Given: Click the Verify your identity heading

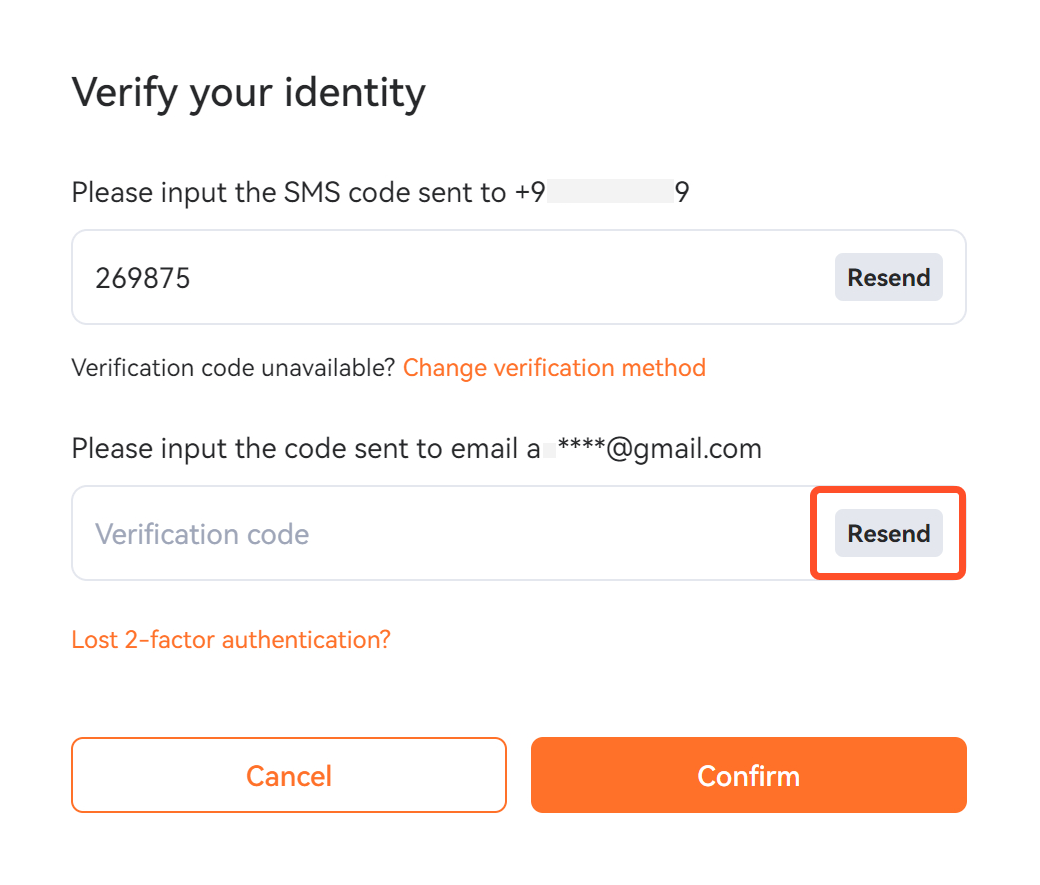Looking at the screenshot, I should click(x=249, y=93).
